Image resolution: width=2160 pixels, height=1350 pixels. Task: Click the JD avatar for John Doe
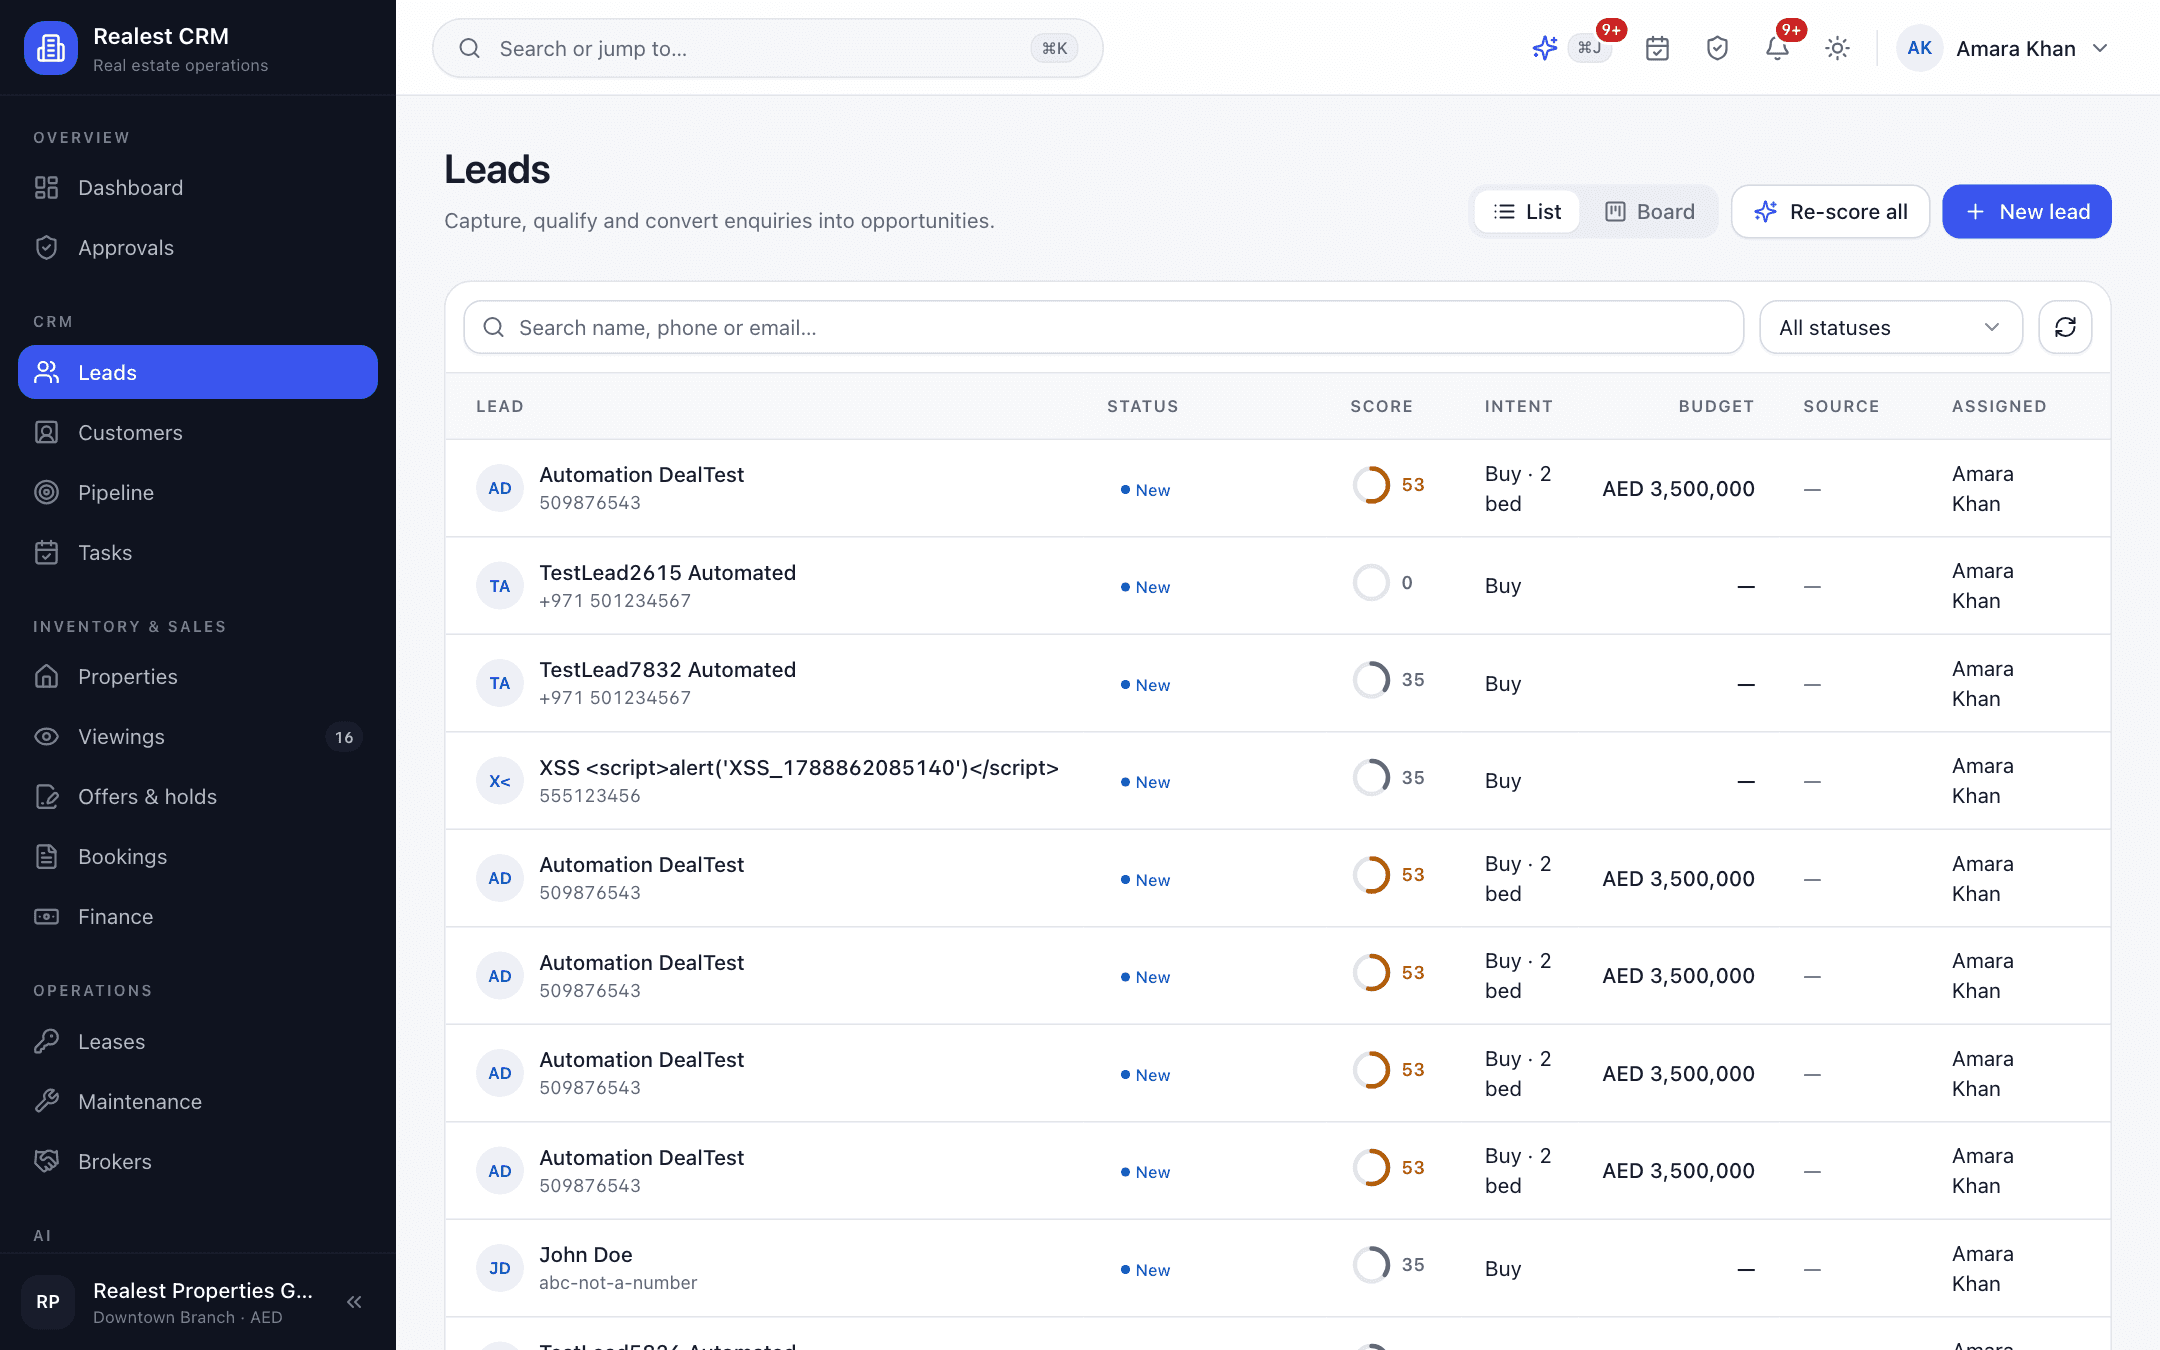[500, 1268]
